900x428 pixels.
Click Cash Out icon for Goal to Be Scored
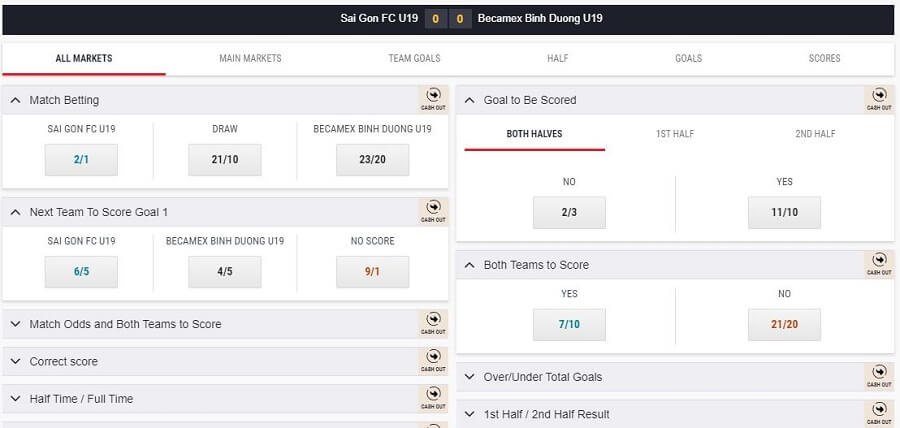point(879,99)
